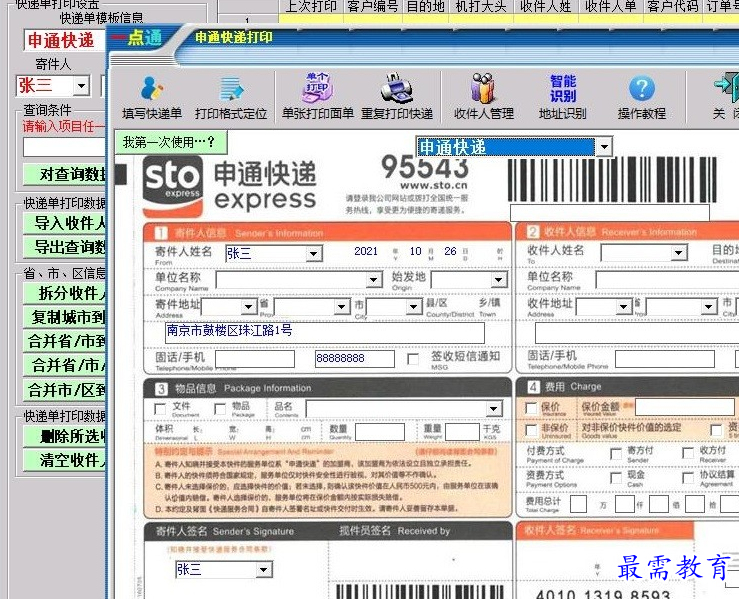Viewport: 739px width, 599px height.
Task: Click the empty sender 固话 phone field
Action: tap(255, 359)
